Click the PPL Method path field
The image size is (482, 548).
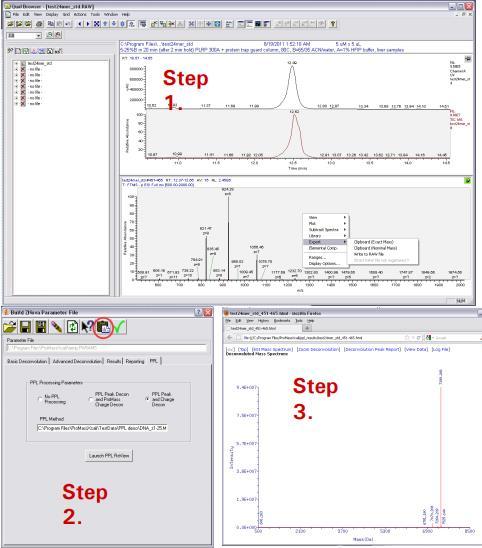(x=102, y=428)
